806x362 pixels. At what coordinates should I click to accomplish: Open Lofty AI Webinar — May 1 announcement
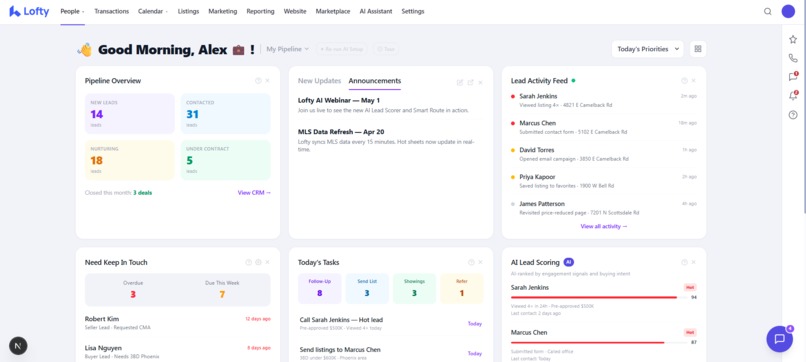(391, 105)
